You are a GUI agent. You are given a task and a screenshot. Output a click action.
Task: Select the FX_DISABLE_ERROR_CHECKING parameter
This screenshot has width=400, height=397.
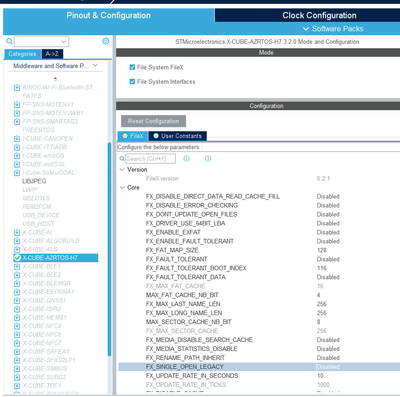coord(192,205)
